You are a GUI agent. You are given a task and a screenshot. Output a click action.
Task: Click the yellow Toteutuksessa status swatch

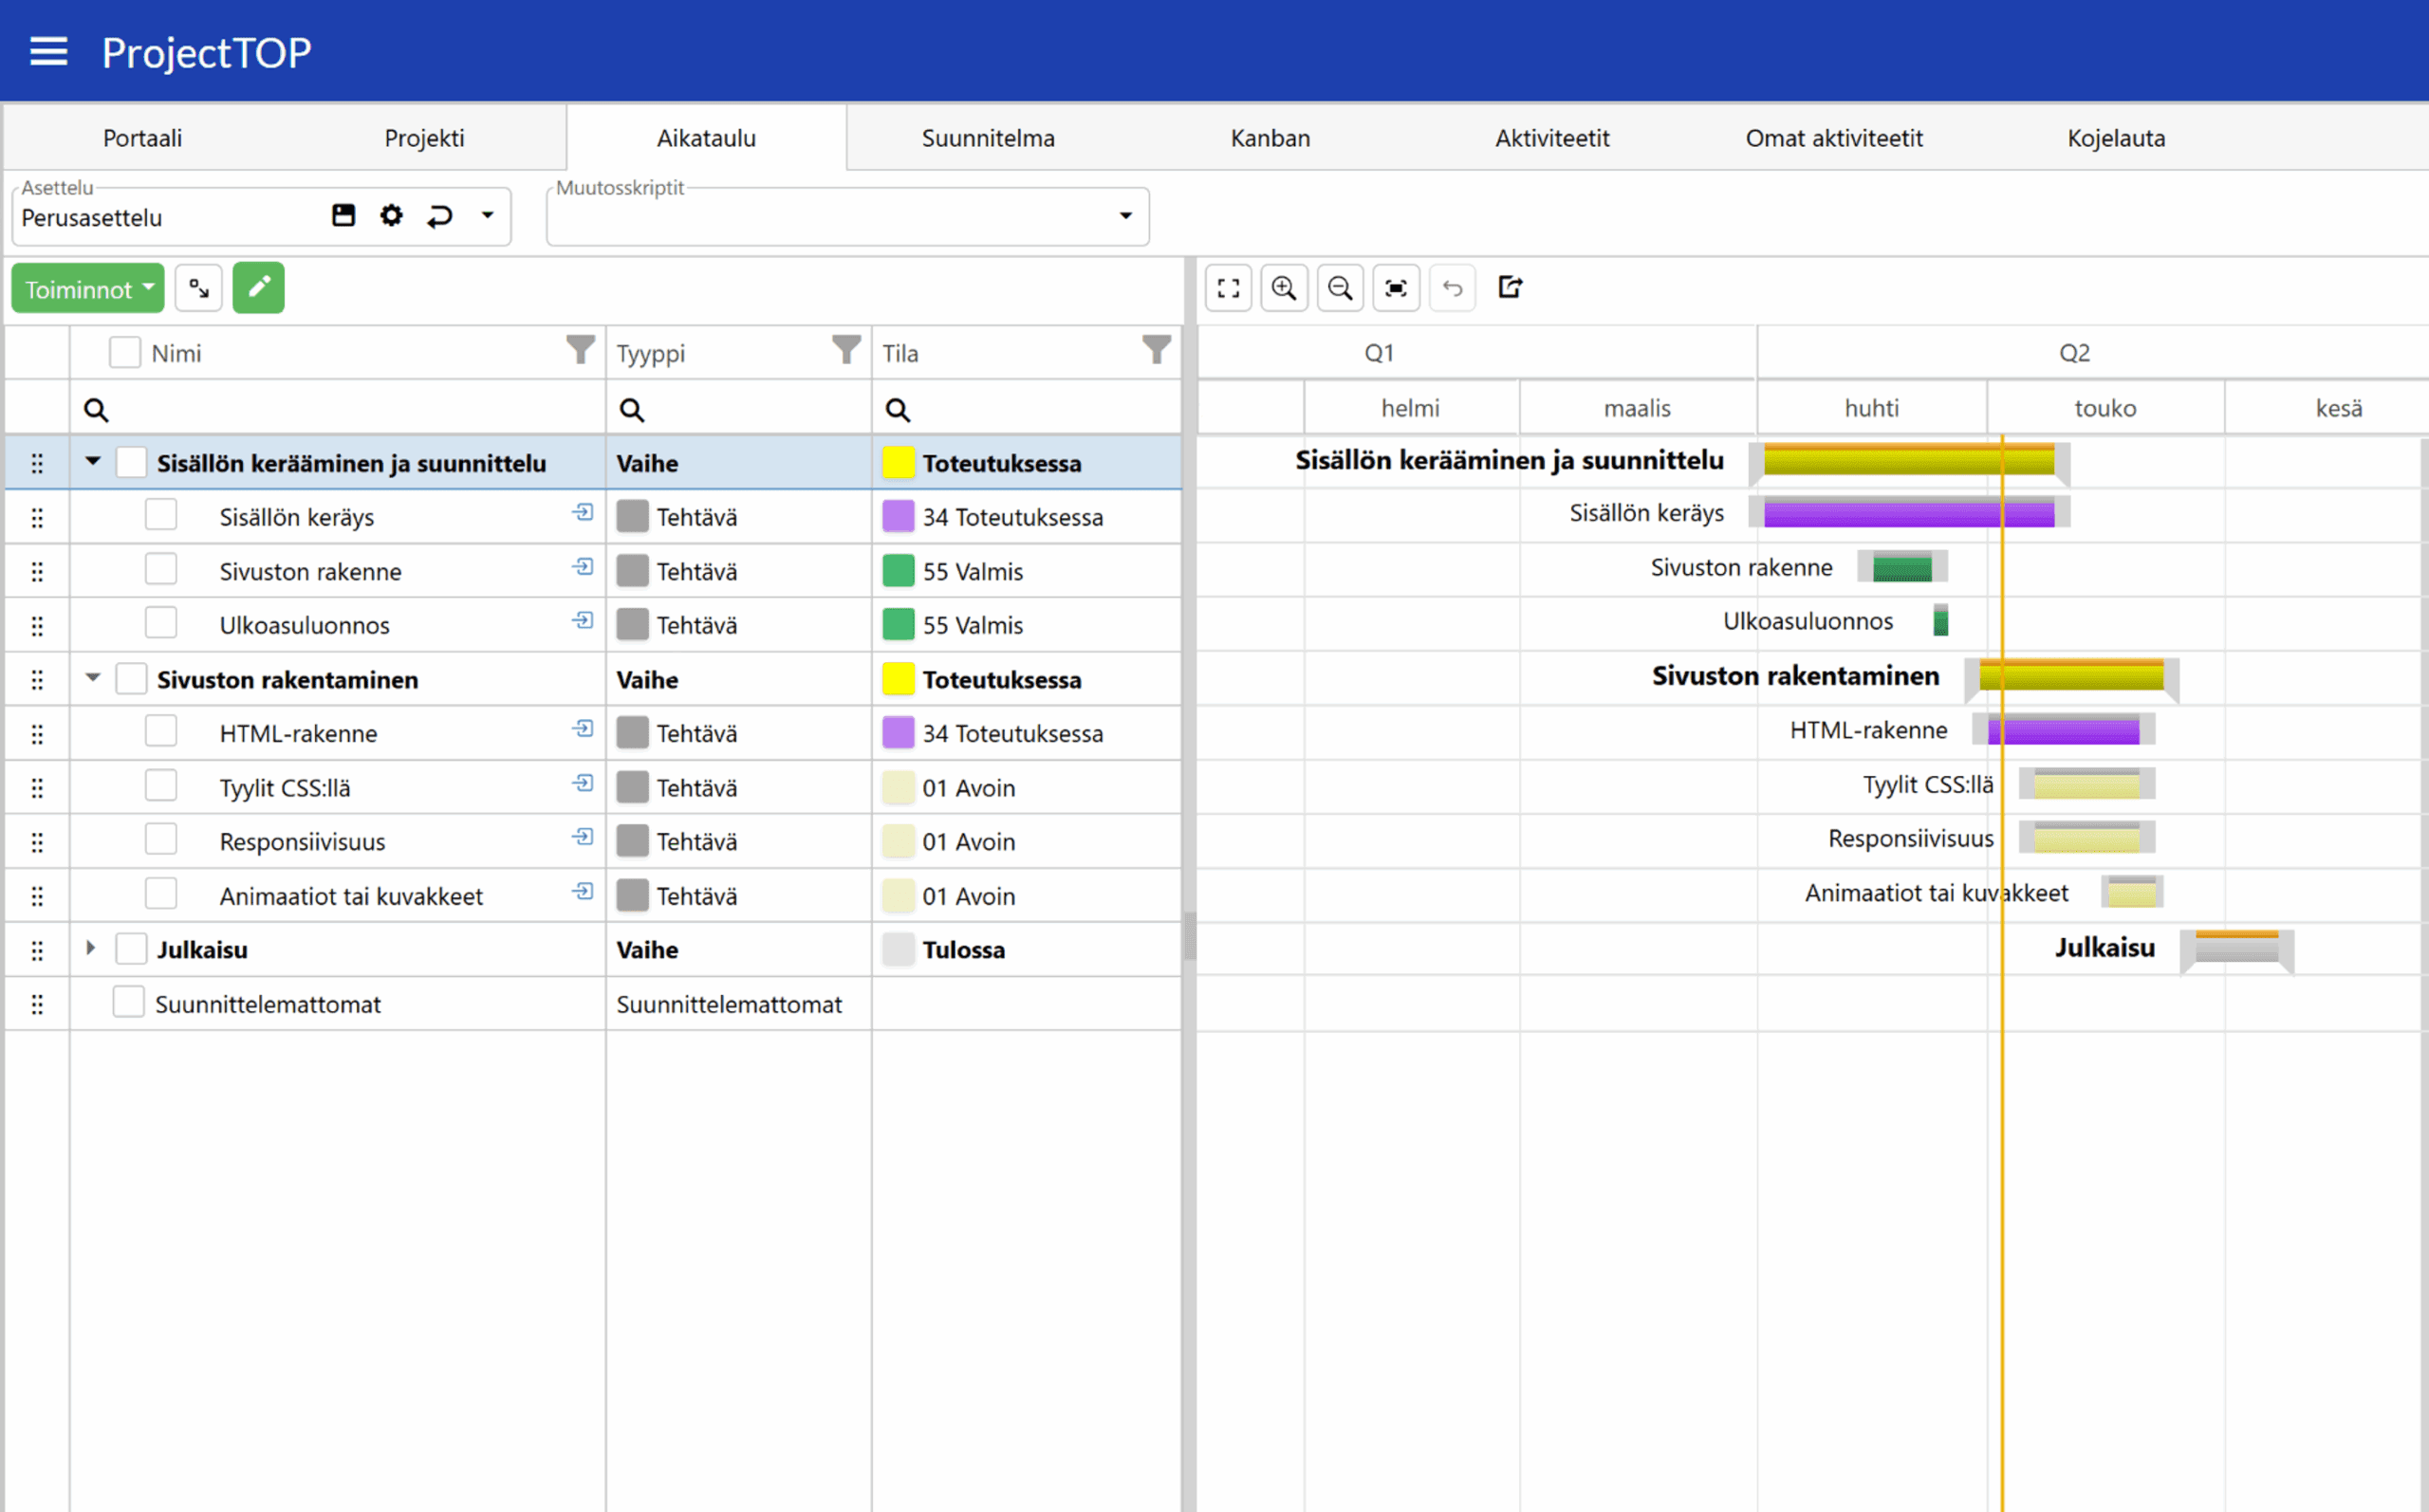(x=898, y=462)
